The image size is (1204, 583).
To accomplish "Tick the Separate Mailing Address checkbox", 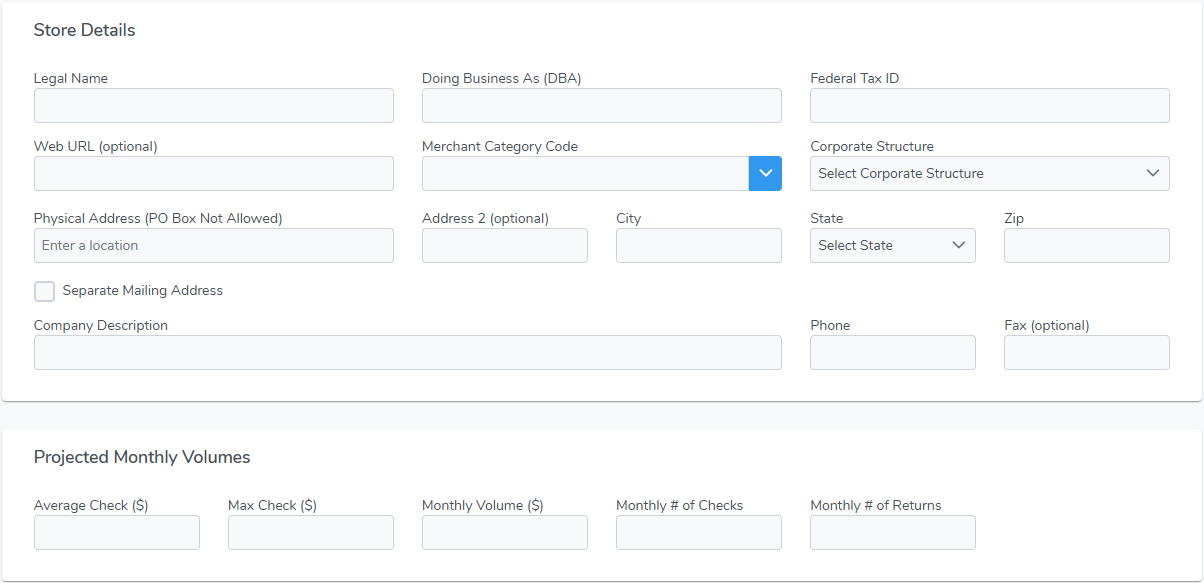I will [44, 291].
